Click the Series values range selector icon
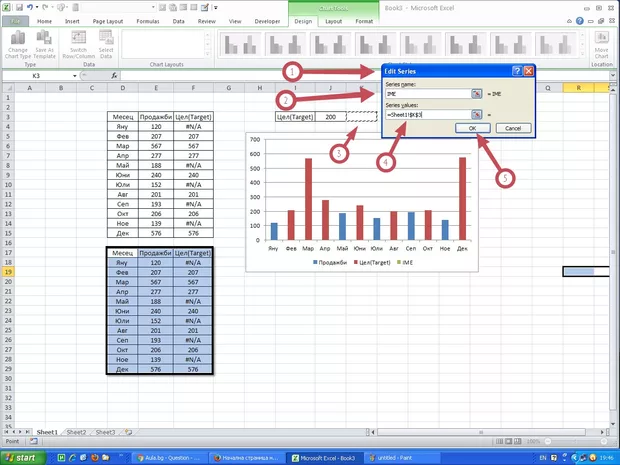Viewport: 620px width, 465px height. (x=477, y=115)
